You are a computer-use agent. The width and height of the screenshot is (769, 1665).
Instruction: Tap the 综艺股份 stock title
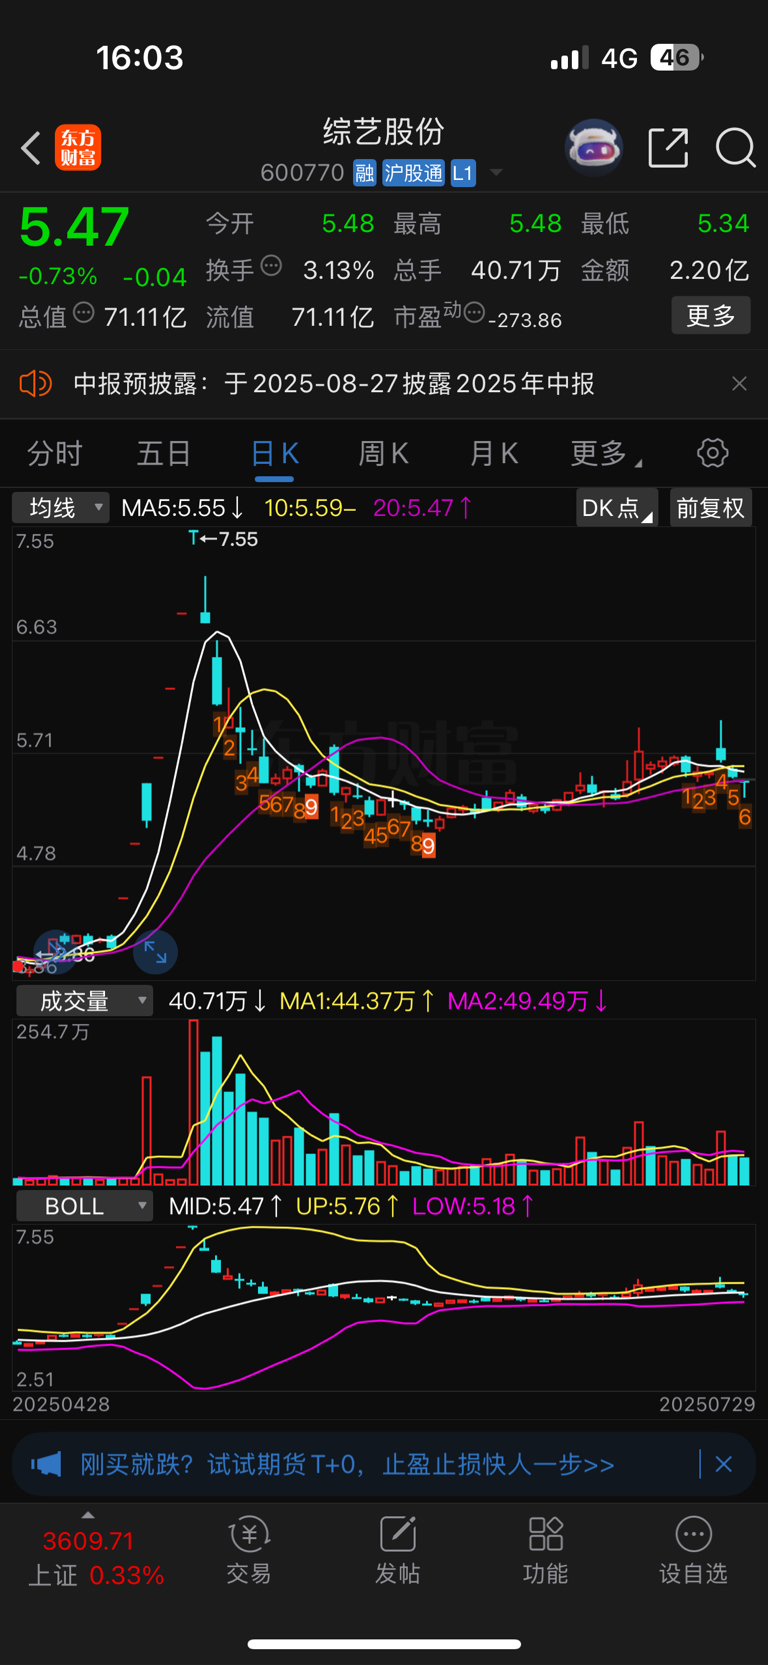tap(384, 131)
